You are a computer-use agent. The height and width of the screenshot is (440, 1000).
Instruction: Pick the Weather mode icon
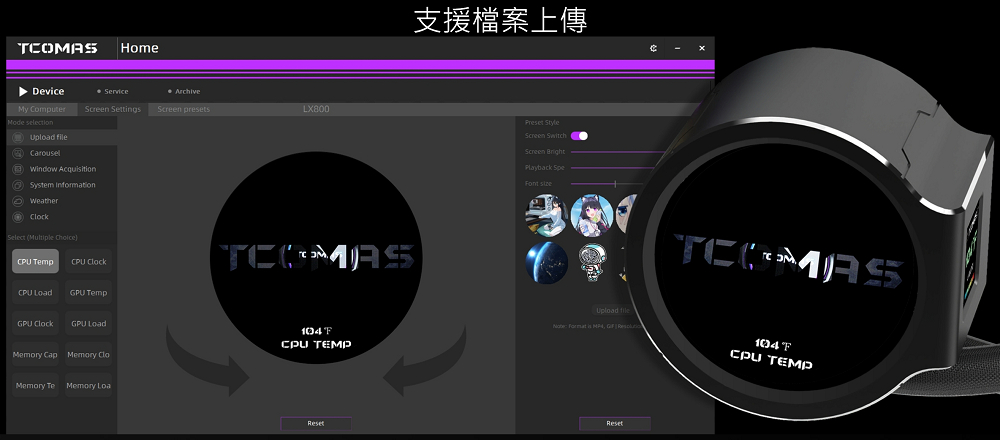(x=18, y=201)
